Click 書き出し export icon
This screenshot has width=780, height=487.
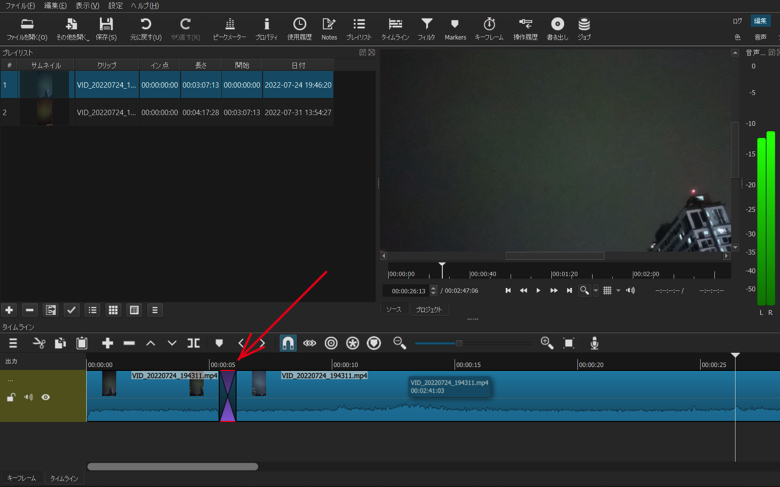pos(557,29)
